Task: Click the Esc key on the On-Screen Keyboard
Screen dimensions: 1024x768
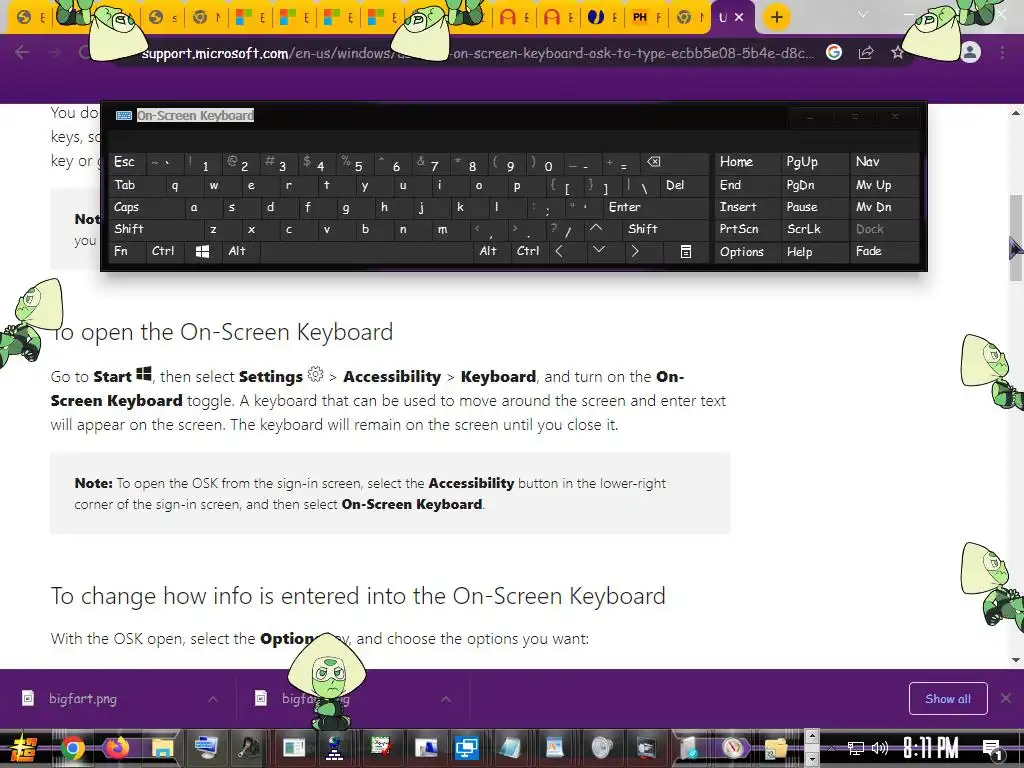Action: pyautogui.click(x=126, y=162)
